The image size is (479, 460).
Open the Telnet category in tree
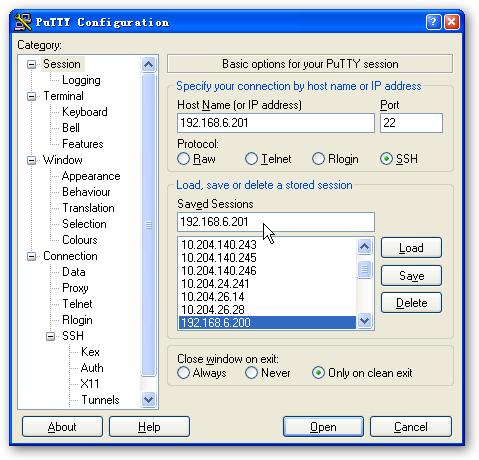(77, 304)
